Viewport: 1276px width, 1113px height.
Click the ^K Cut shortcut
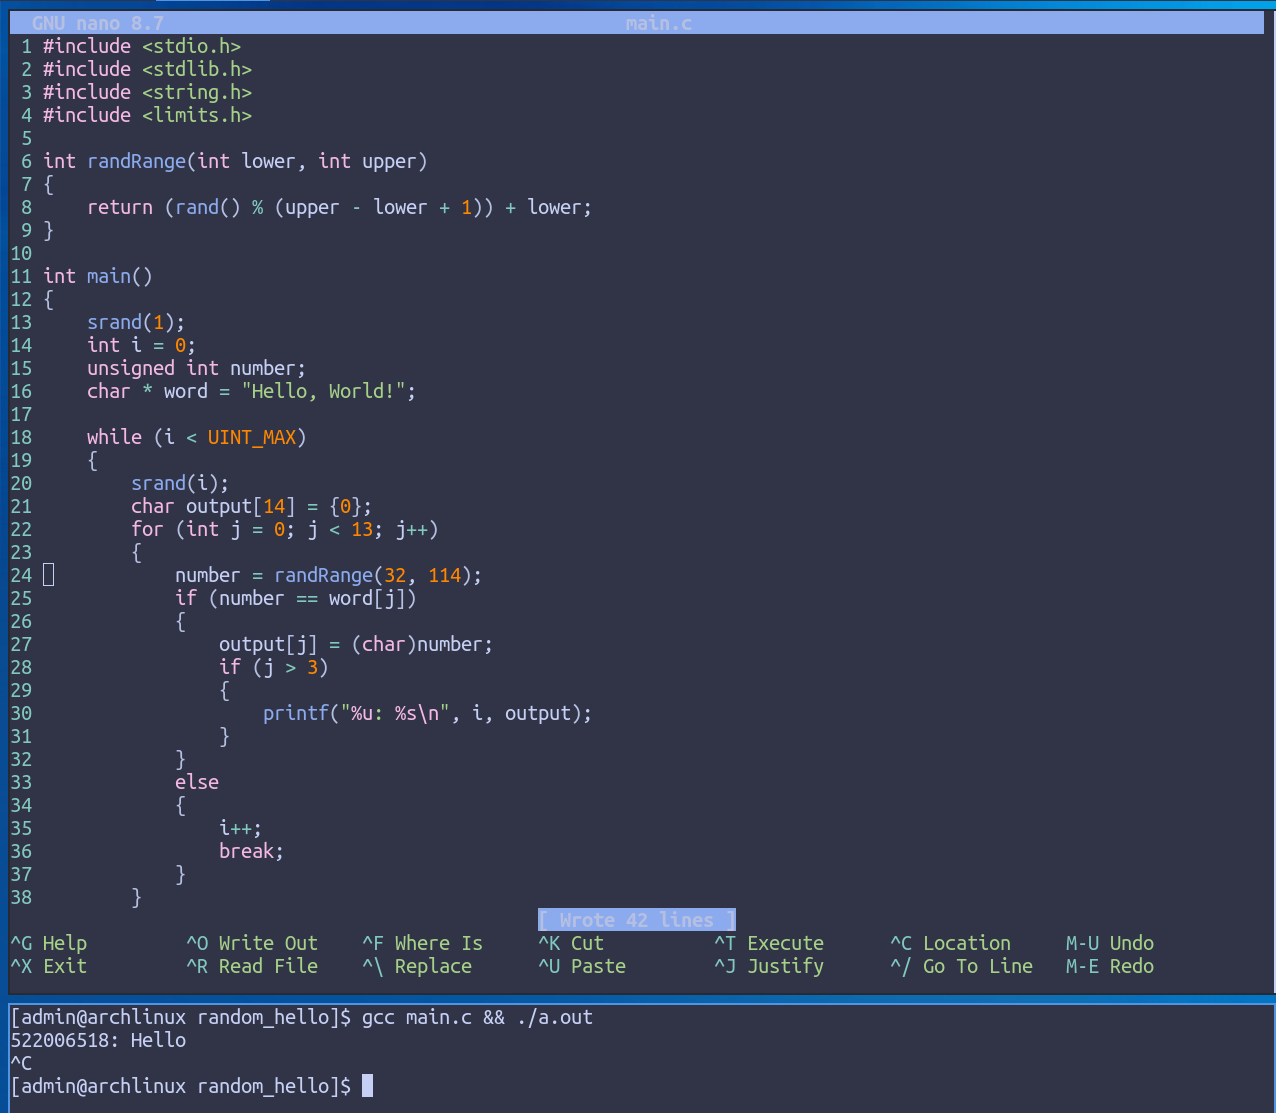[571, 943]
